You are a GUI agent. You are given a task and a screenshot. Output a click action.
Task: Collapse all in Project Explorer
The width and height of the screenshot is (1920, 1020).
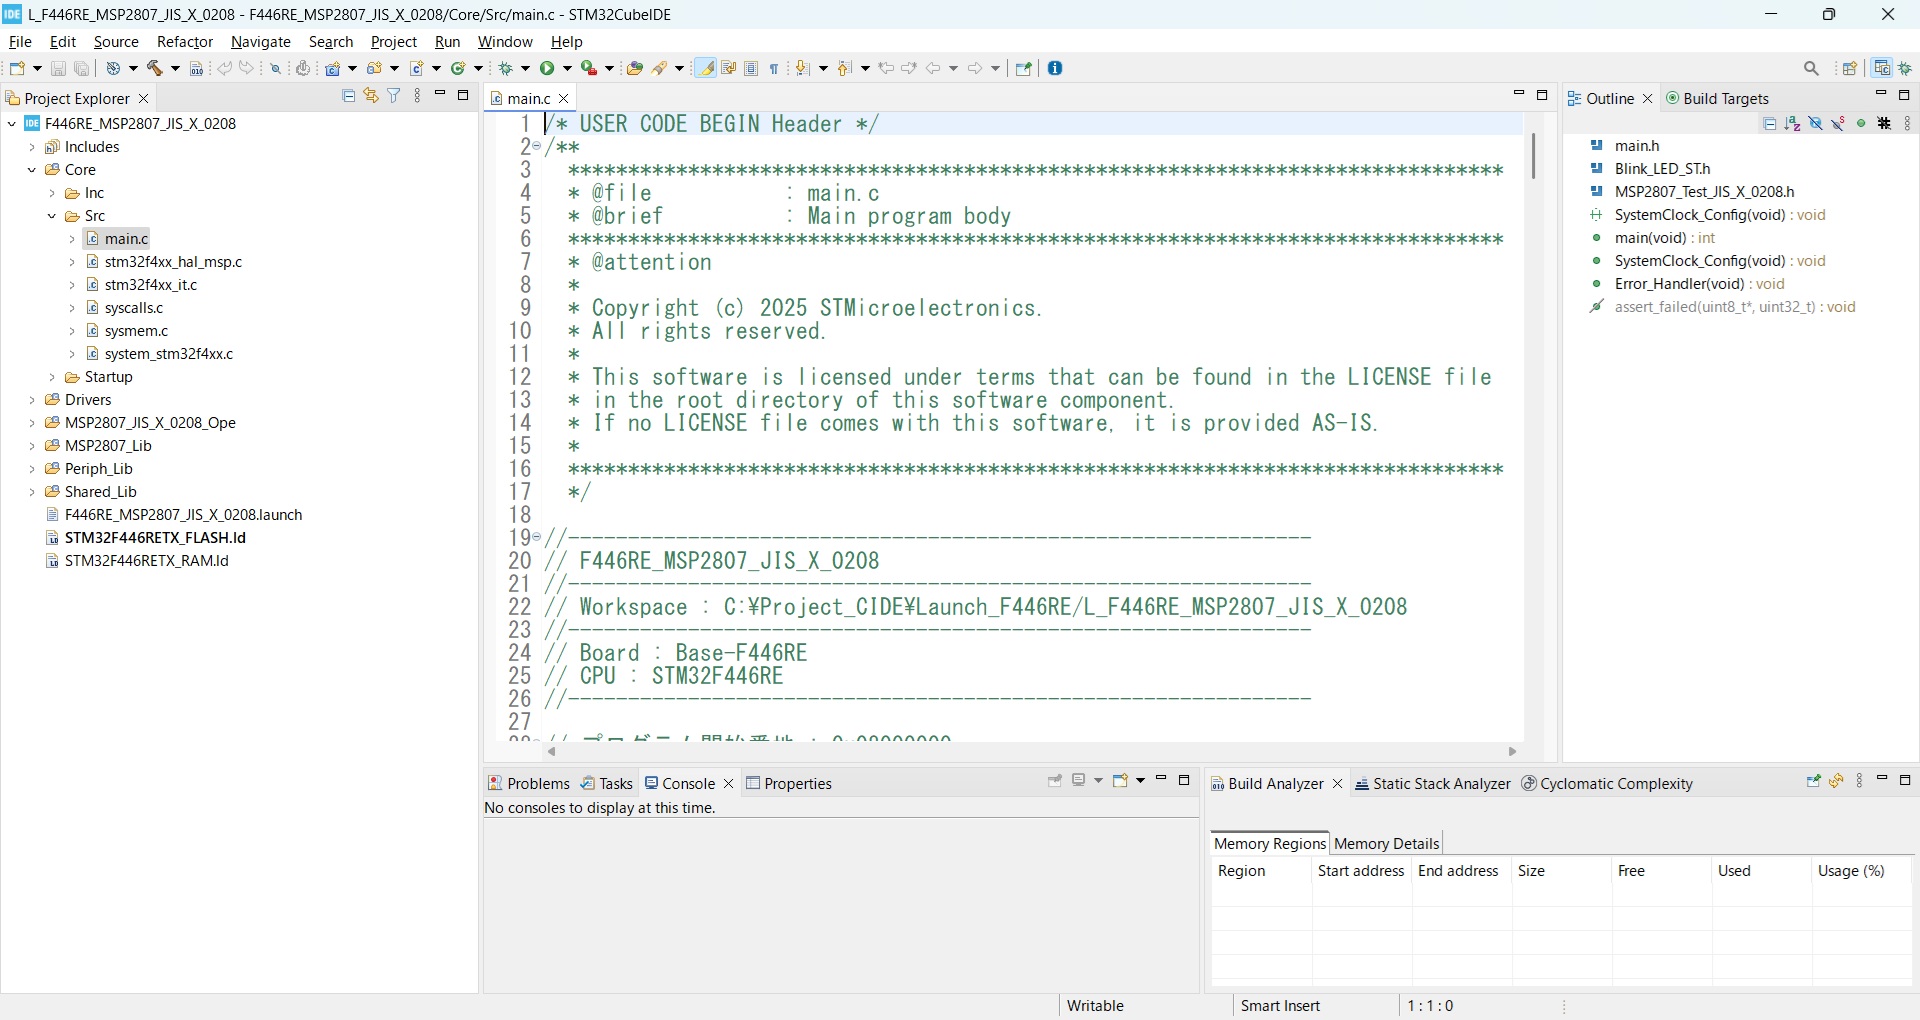pyautogui.click(x=349, y=96)
